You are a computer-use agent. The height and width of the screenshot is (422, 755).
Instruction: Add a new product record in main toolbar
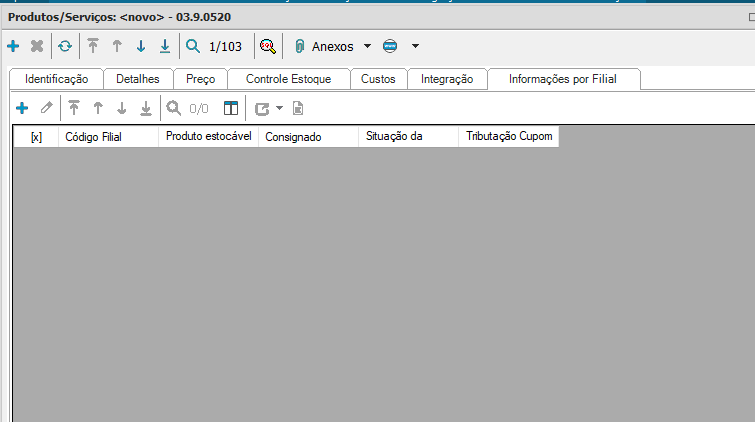coord(13,46)
